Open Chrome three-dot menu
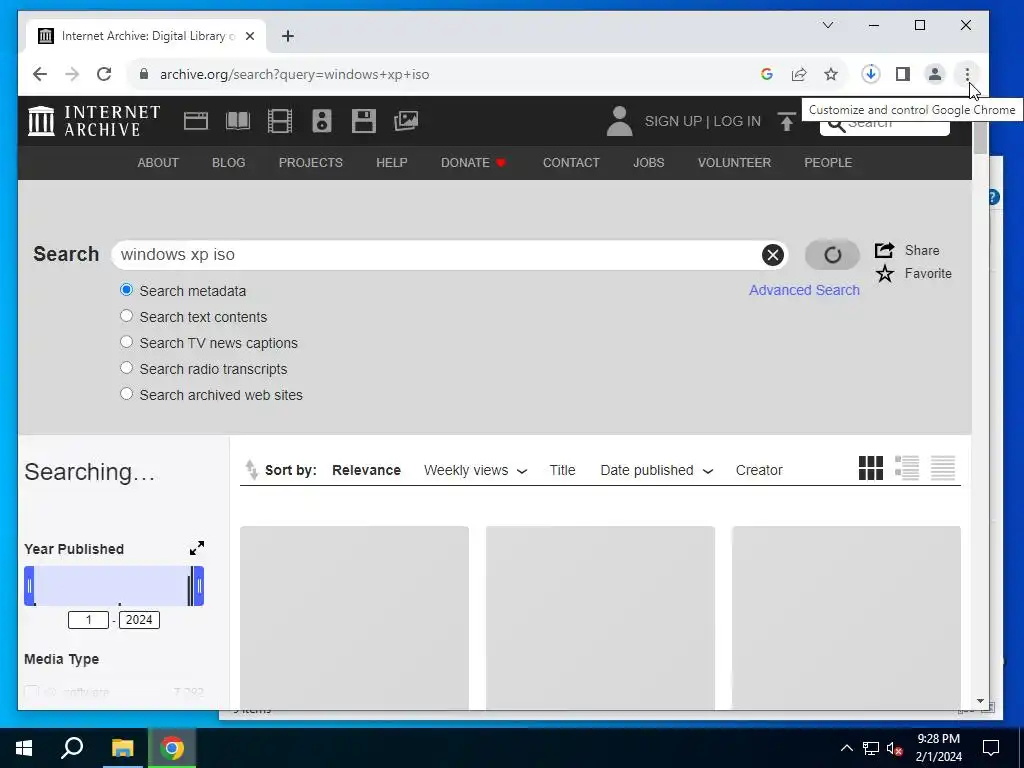Screen dimensions: 1024x768 [x=967, y=74]
